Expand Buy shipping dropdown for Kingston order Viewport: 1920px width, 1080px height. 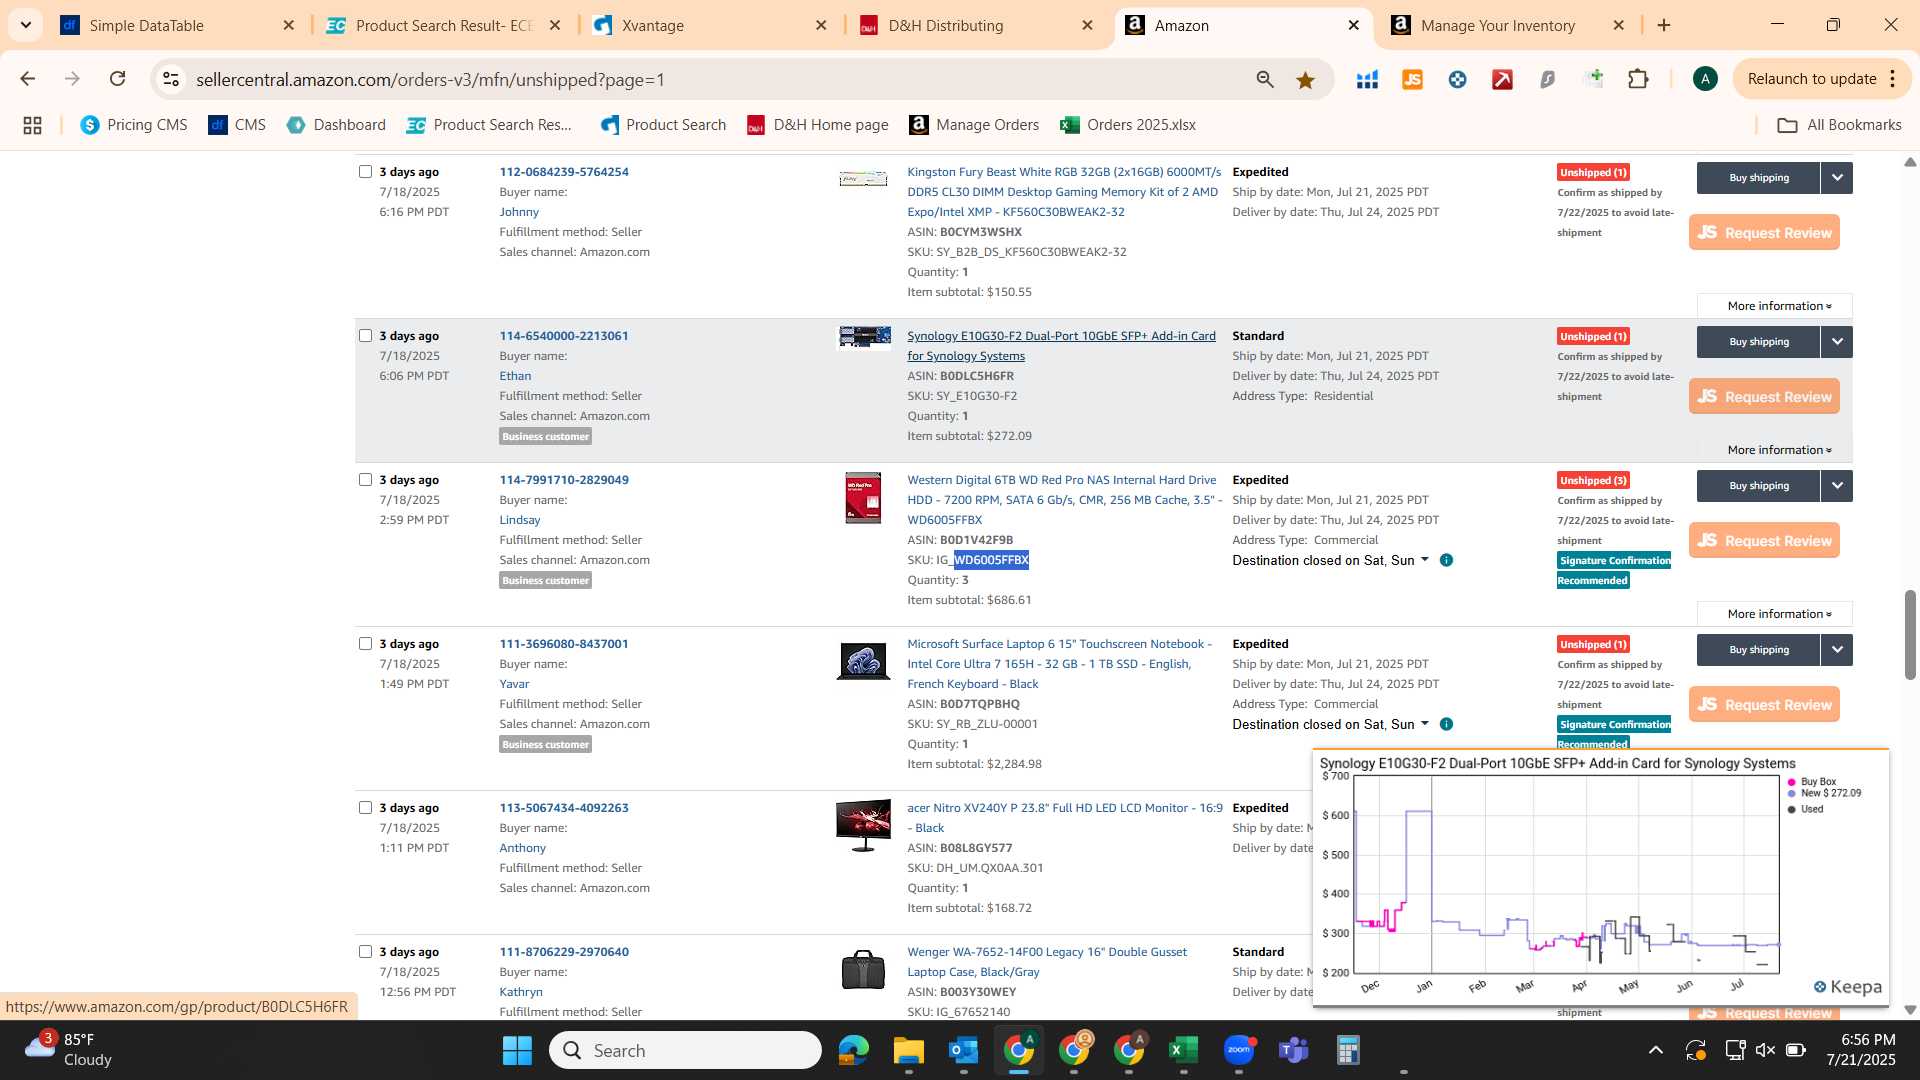pyautogui.click(x=1837, y=178)
